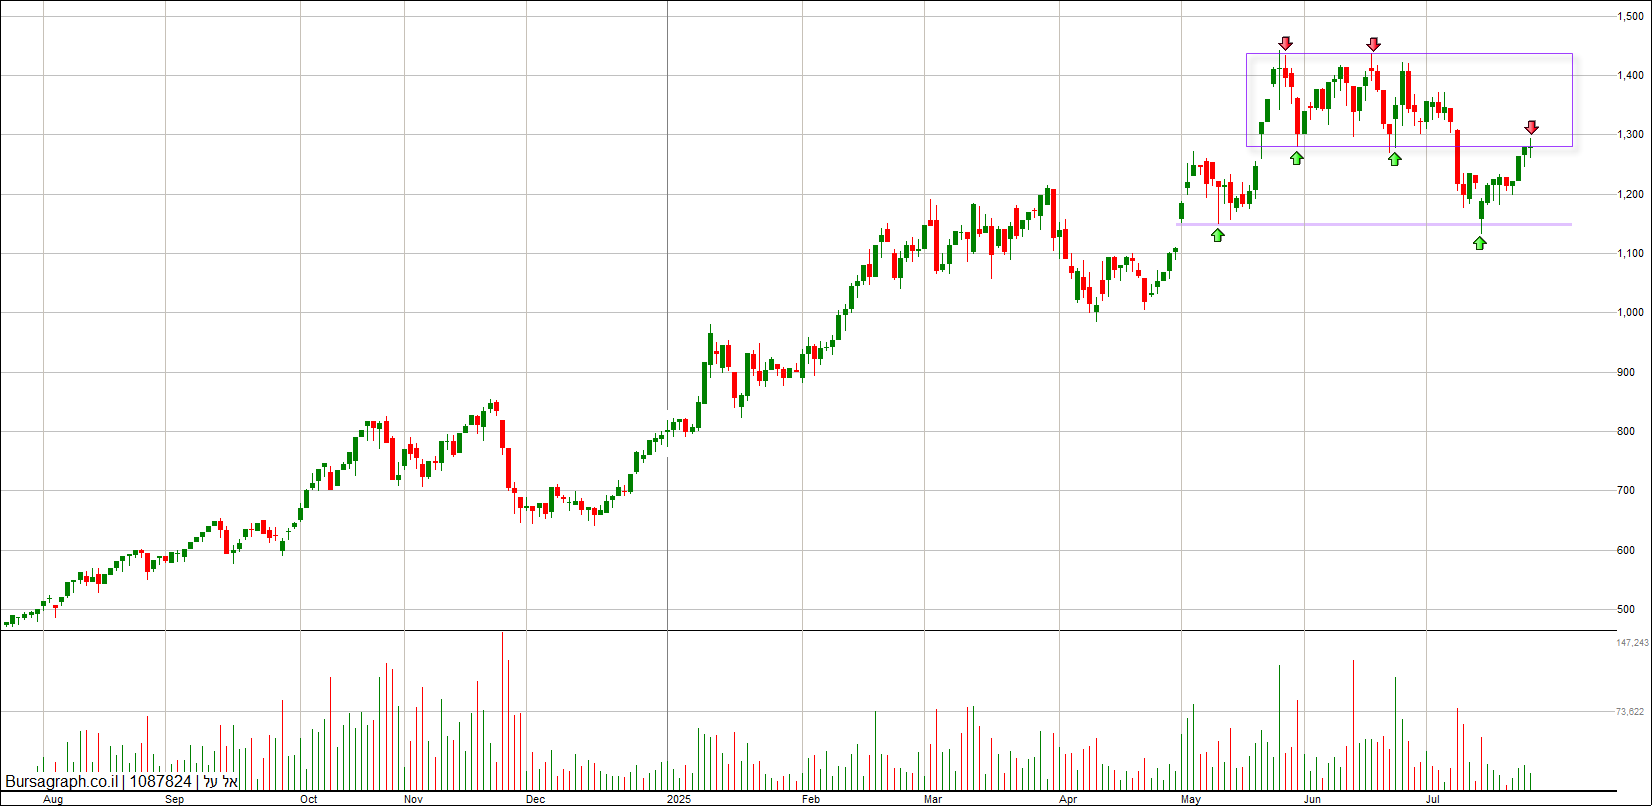Select the Nov label on the time axis
The width and height of the screenshot is (1652, 806).
[x=414, y=800]
